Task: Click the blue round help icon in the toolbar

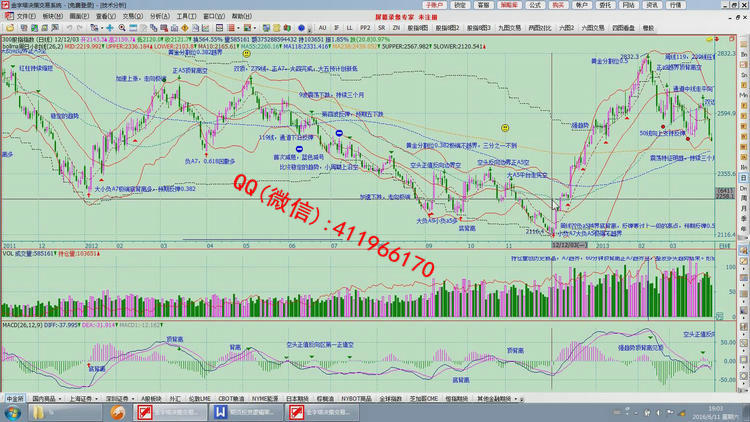Action: point(301,28)
